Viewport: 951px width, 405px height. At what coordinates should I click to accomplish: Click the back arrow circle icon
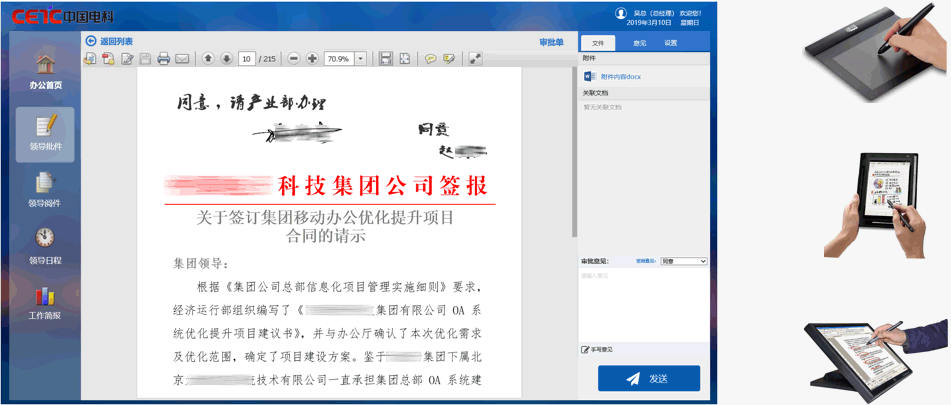coord(91,41)
